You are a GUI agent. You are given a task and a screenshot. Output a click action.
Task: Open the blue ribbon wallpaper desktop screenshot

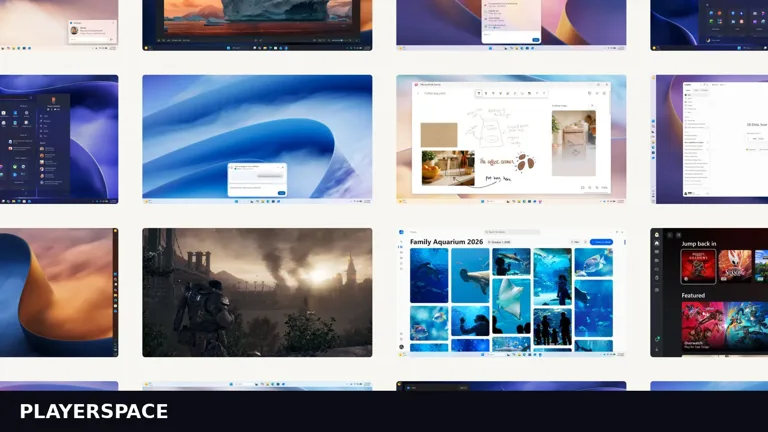pyautogui.click(x=257, y=139)
